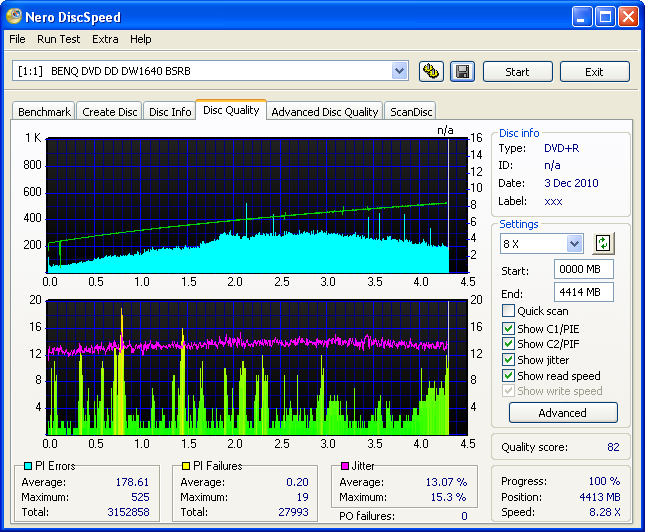Viewport: 645px width, 532px height.
Task: Open the 8 X speed dropdown
Action: pos(574,244)
